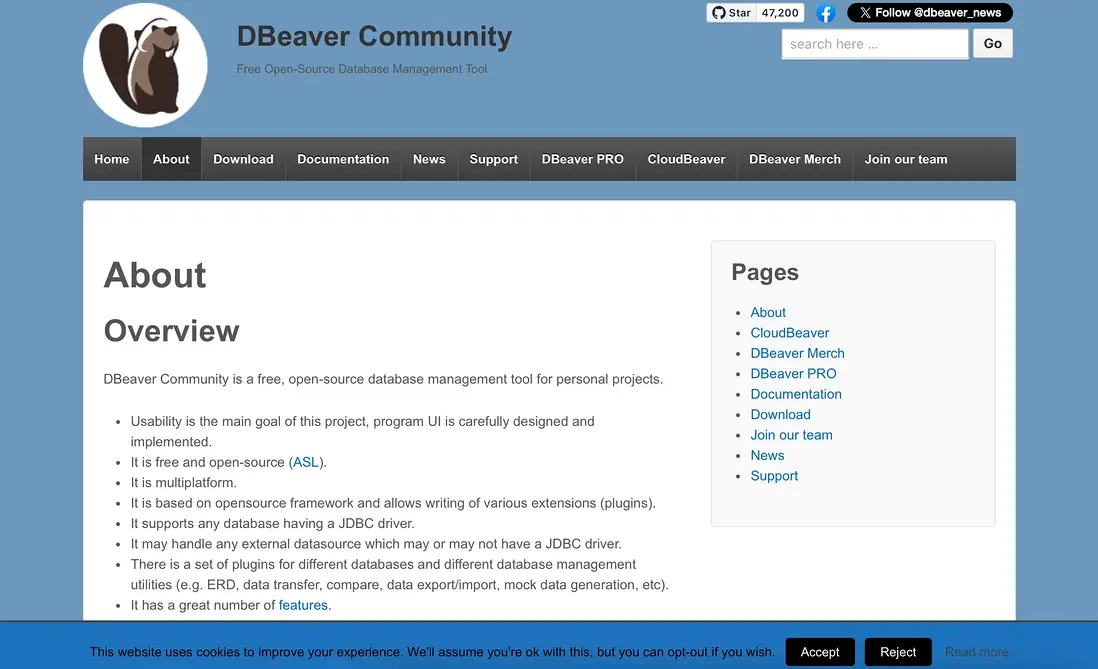Click the GitHub Star button
The image size is (1098, 669).
click(731, 13)
